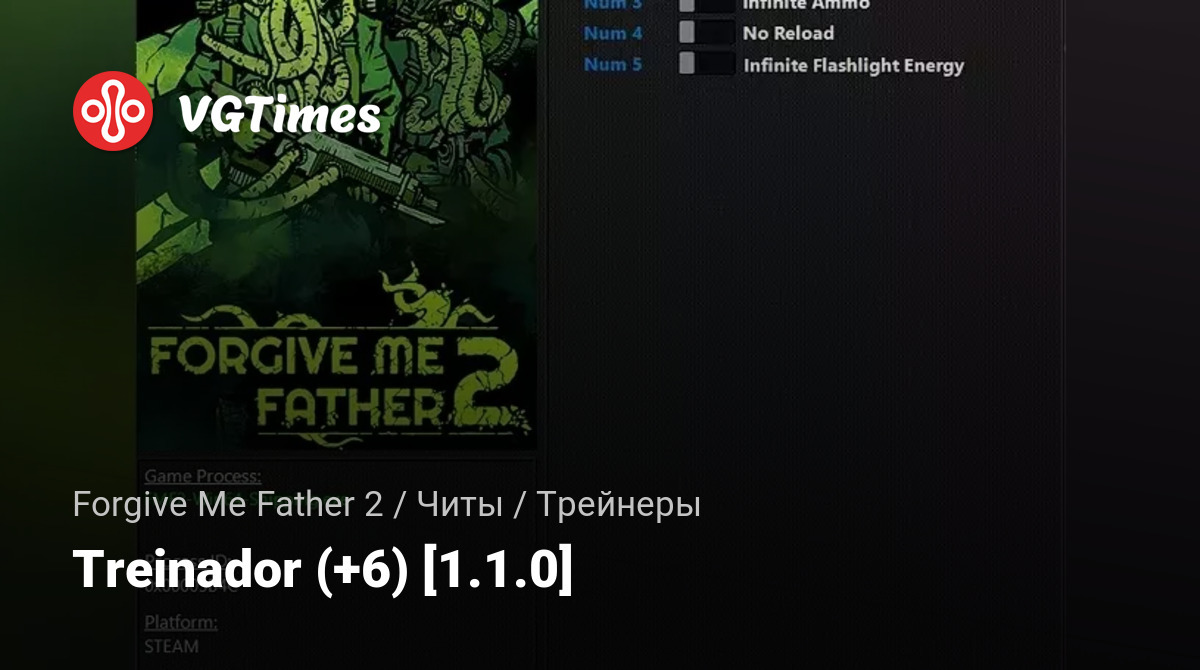
Task: Open the VGTimes wordmark link
Action: point(279,114)
